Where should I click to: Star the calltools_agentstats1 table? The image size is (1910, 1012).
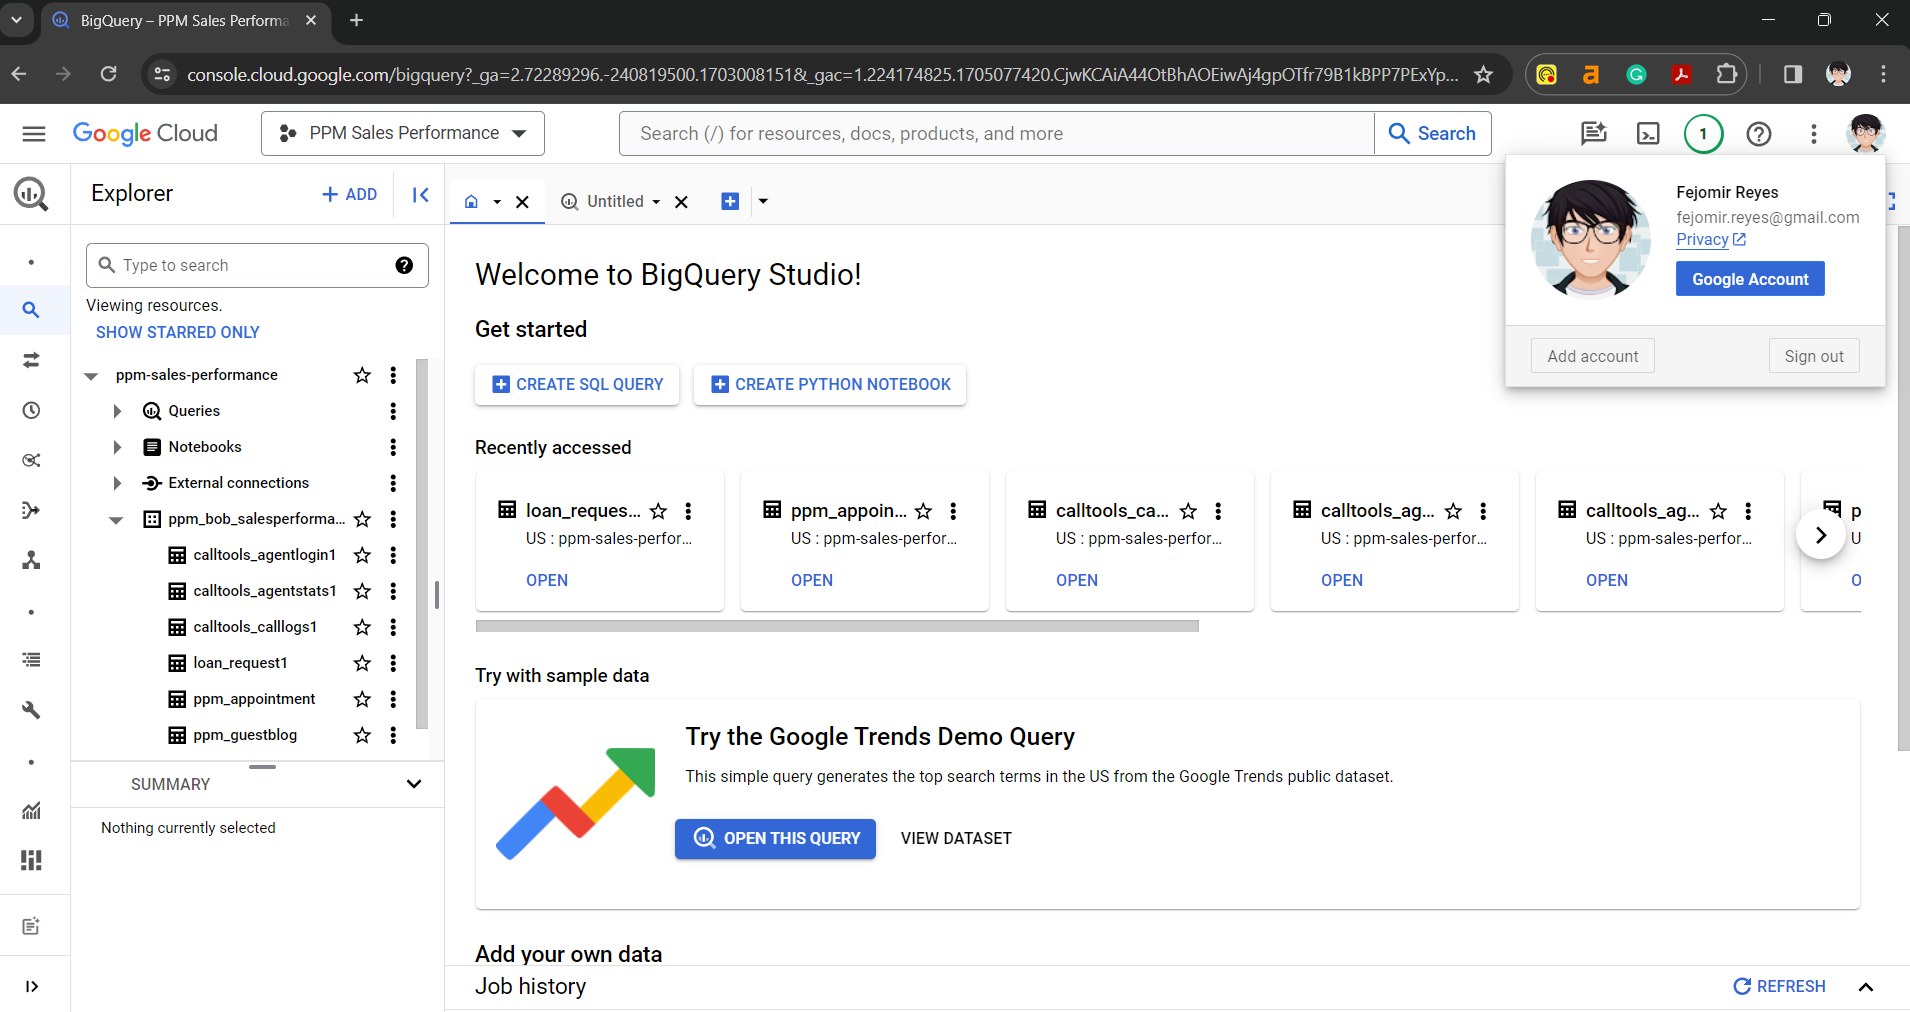pos(362,591)
